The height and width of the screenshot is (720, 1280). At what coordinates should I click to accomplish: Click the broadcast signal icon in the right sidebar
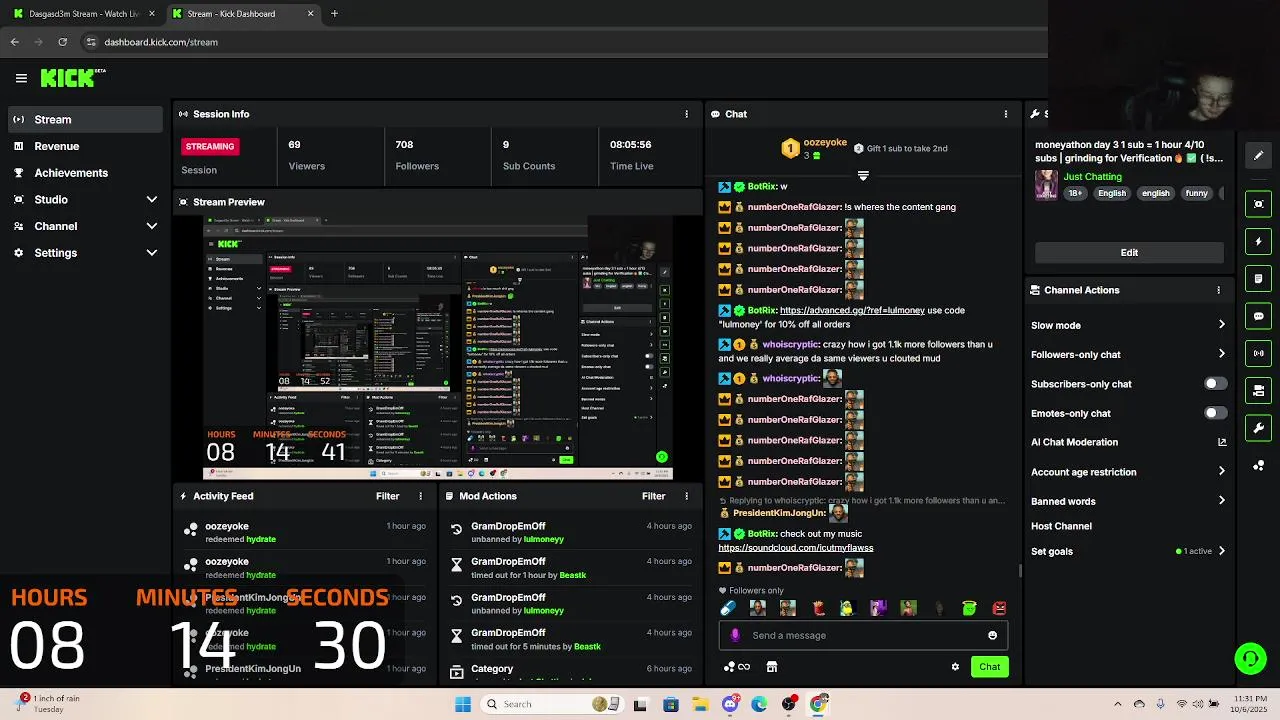pyautogui.click(x=1259, y=353)
